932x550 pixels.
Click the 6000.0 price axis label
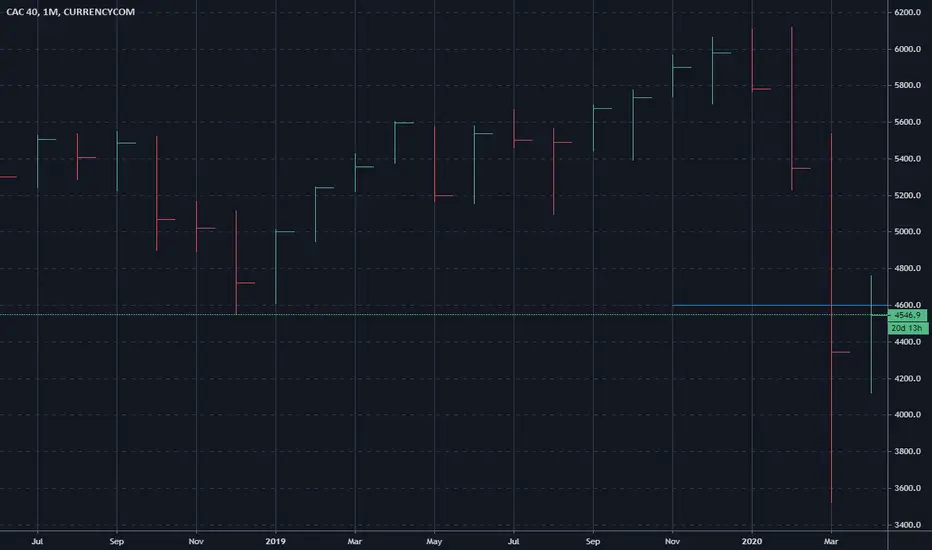[907, 49]
